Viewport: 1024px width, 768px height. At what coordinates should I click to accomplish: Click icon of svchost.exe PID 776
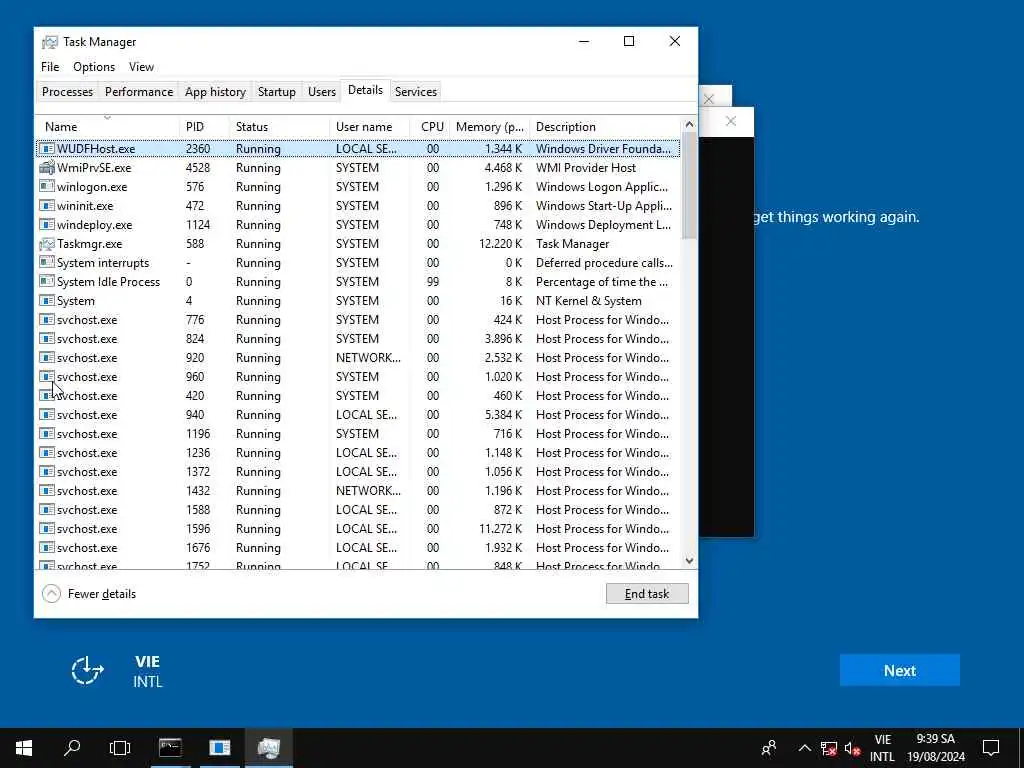pos(46,320)
